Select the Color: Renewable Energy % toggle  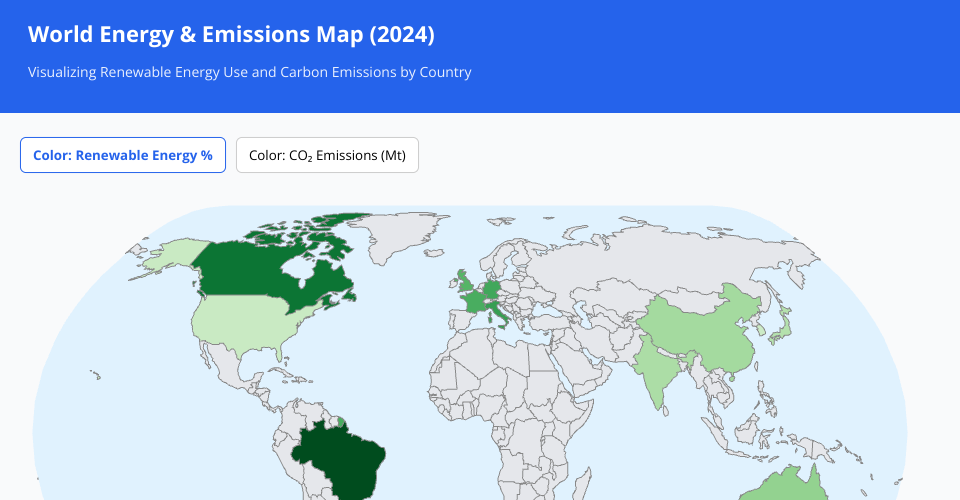point(123,155)
